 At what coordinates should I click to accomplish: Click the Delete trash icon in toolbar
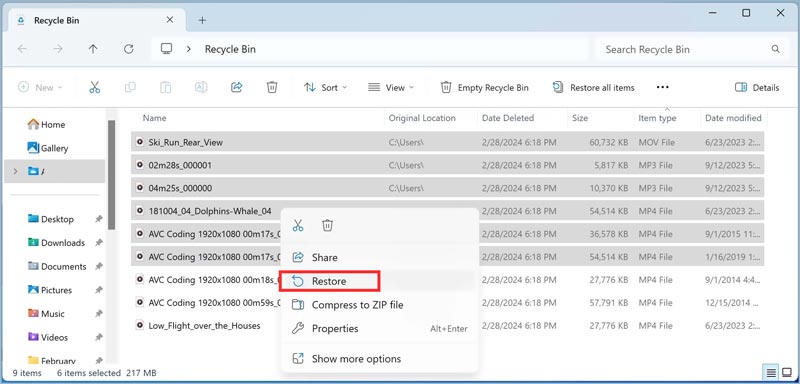(x=272, y=87)
